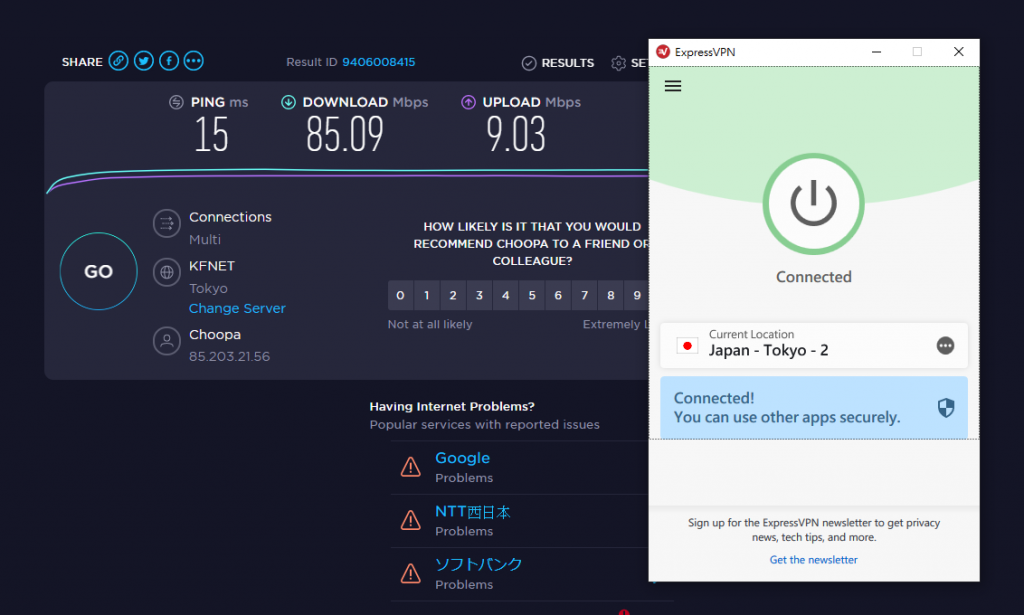Rate recommendation score 5
The height and width of the screenshot is (615, 1024).
pos(532,295)
